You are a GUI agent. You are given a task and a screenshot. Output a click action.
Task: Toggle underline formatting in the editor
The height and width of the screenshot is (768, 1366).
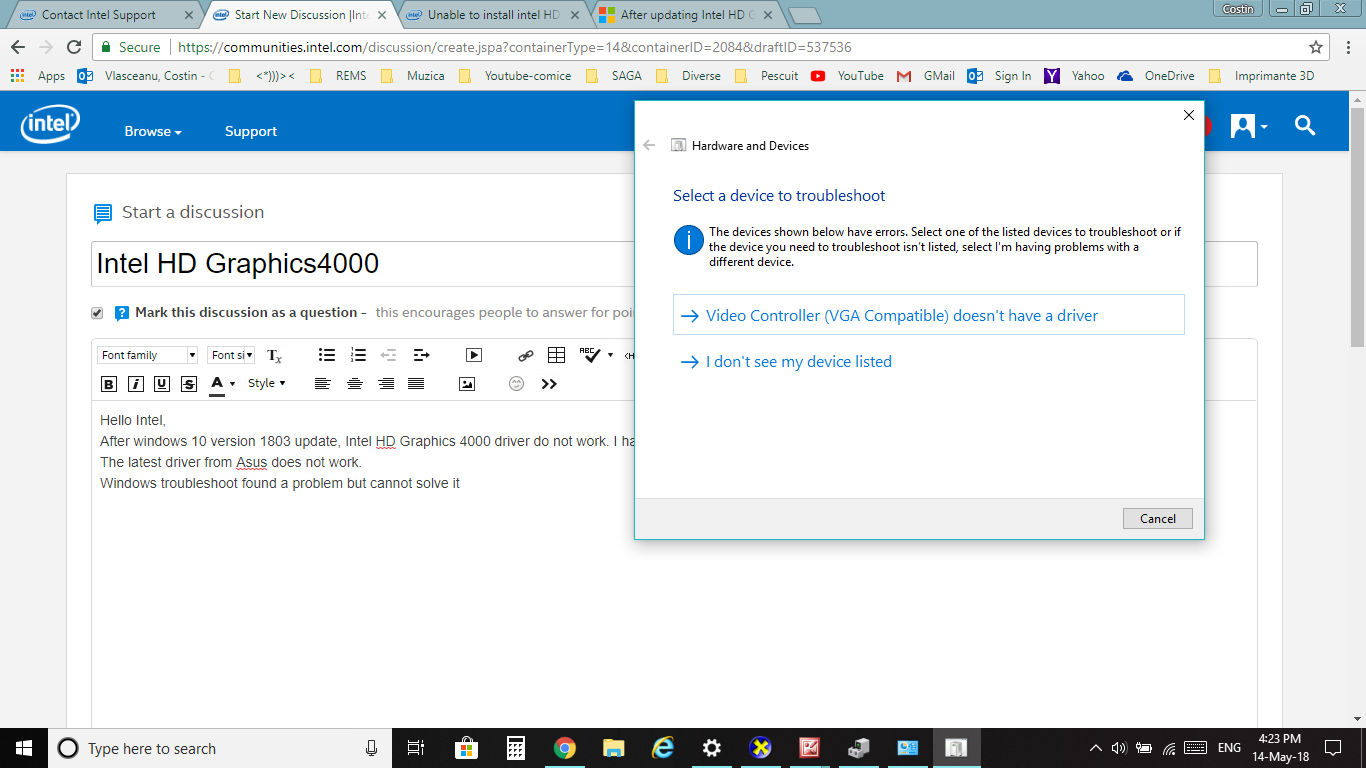(x=161, y=384)
